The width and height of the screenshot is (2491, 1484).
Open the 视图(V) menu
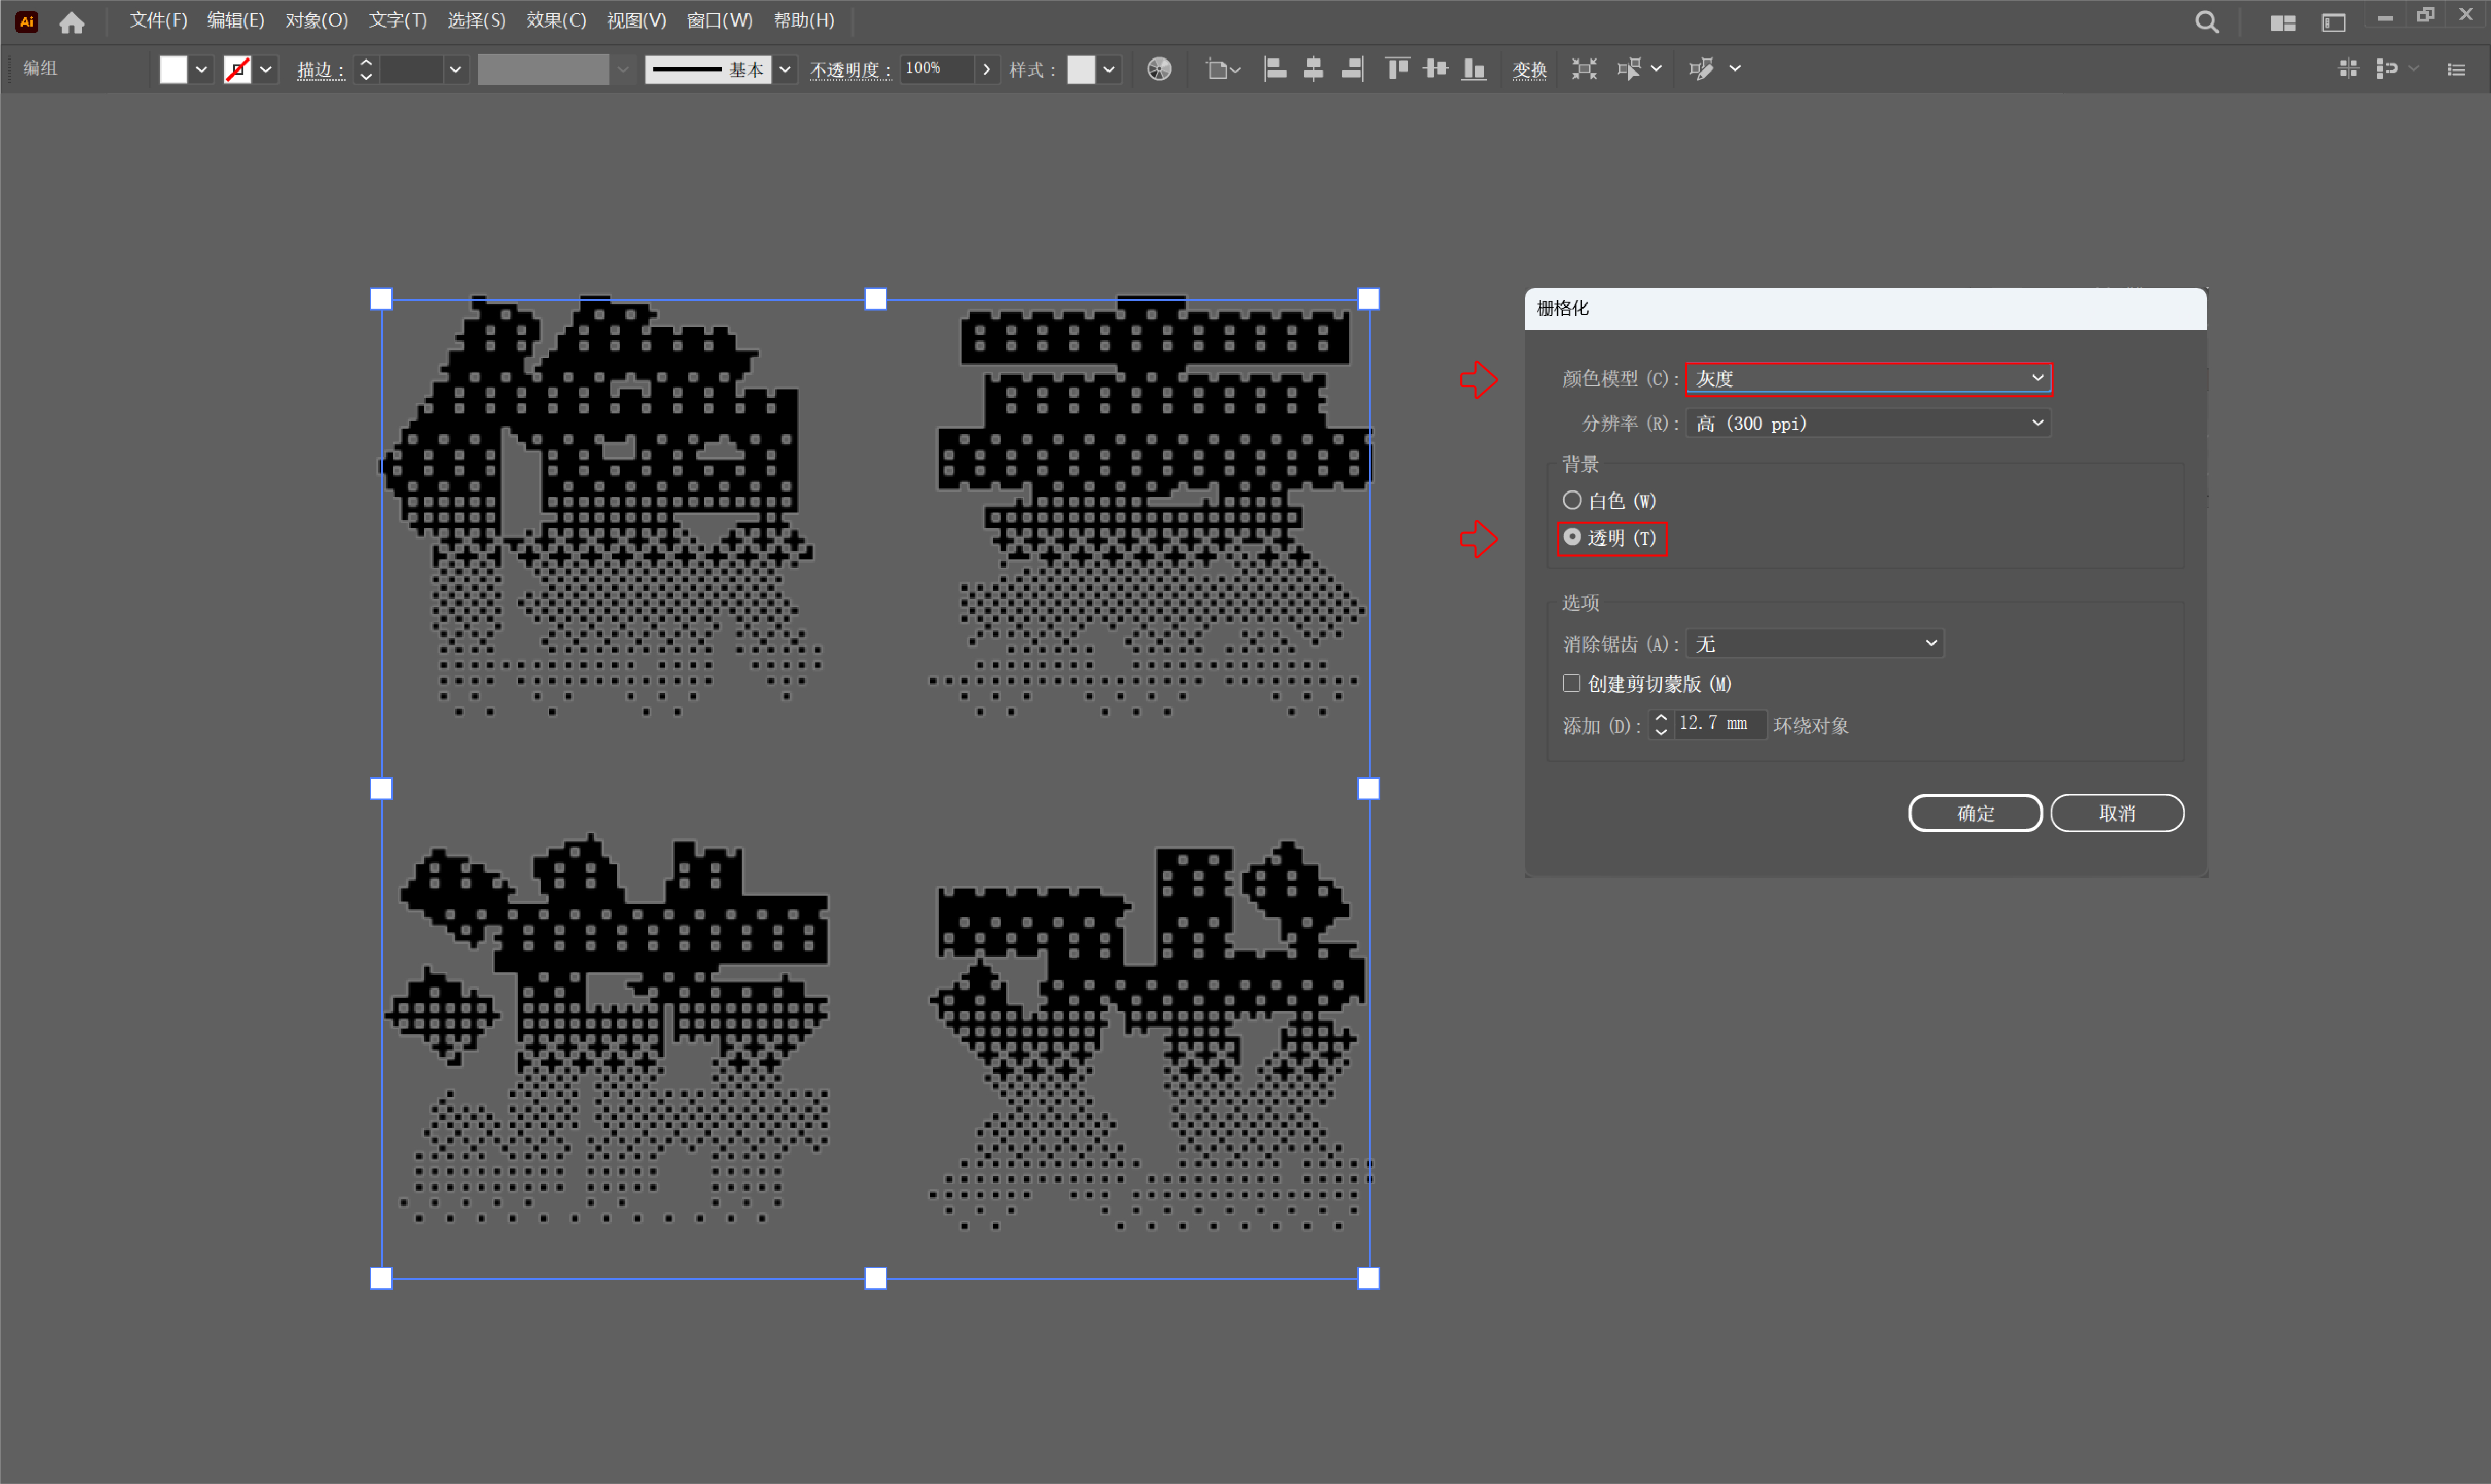click(x=636, y=21)
